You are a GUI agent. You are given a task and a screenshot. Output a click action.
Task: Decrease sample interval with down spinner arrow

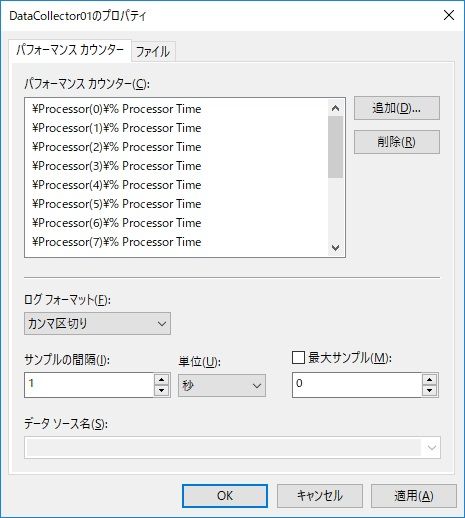(x=162, y=390)
